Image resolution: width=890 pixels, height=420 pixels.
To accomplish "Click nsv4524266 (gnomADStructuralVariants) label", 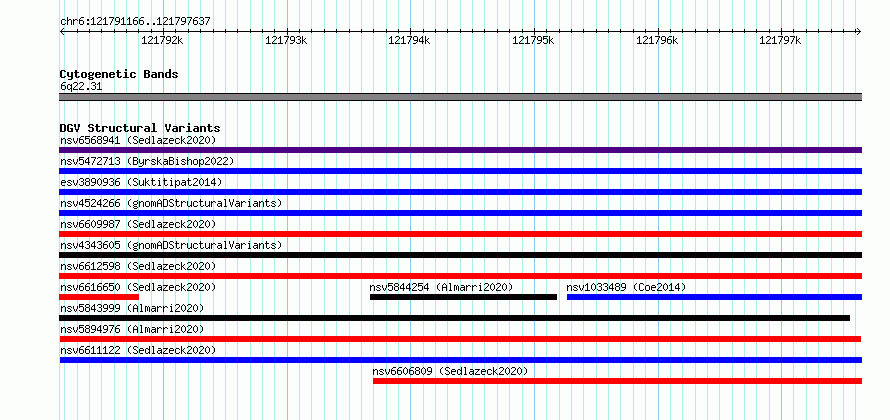I will pyautogui.click(x=171, y=203).
